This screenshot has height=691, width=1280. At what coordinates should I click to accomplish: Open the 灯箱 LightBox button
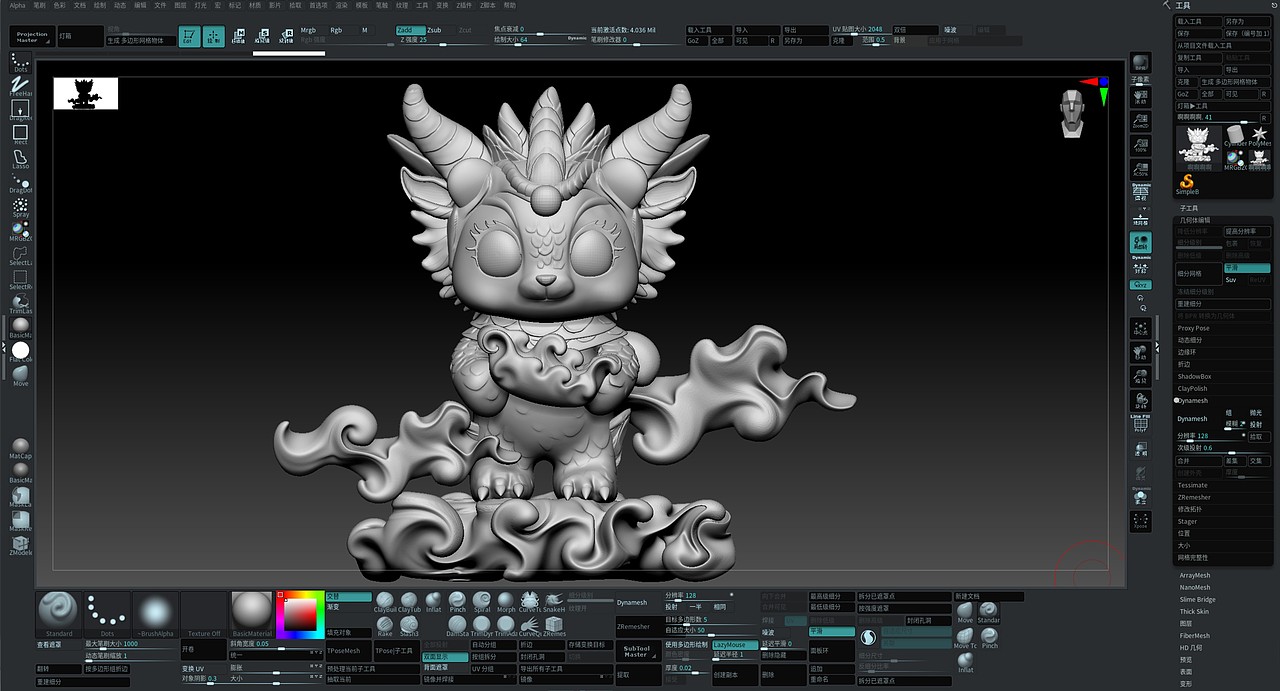[80, 37]
